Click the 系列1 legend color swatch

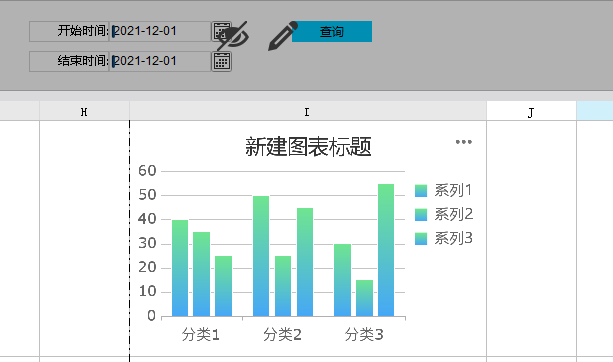point(421,191)
